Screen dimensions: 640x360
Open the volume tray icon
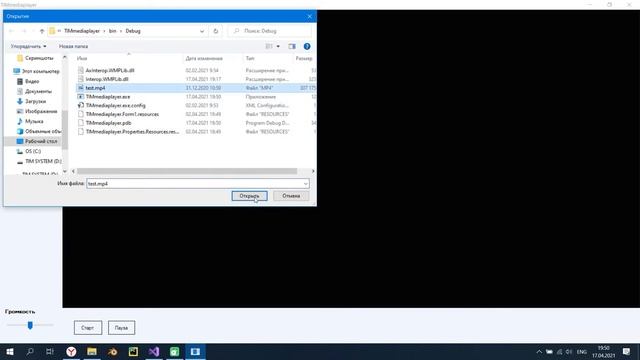(x=569, y=352)
